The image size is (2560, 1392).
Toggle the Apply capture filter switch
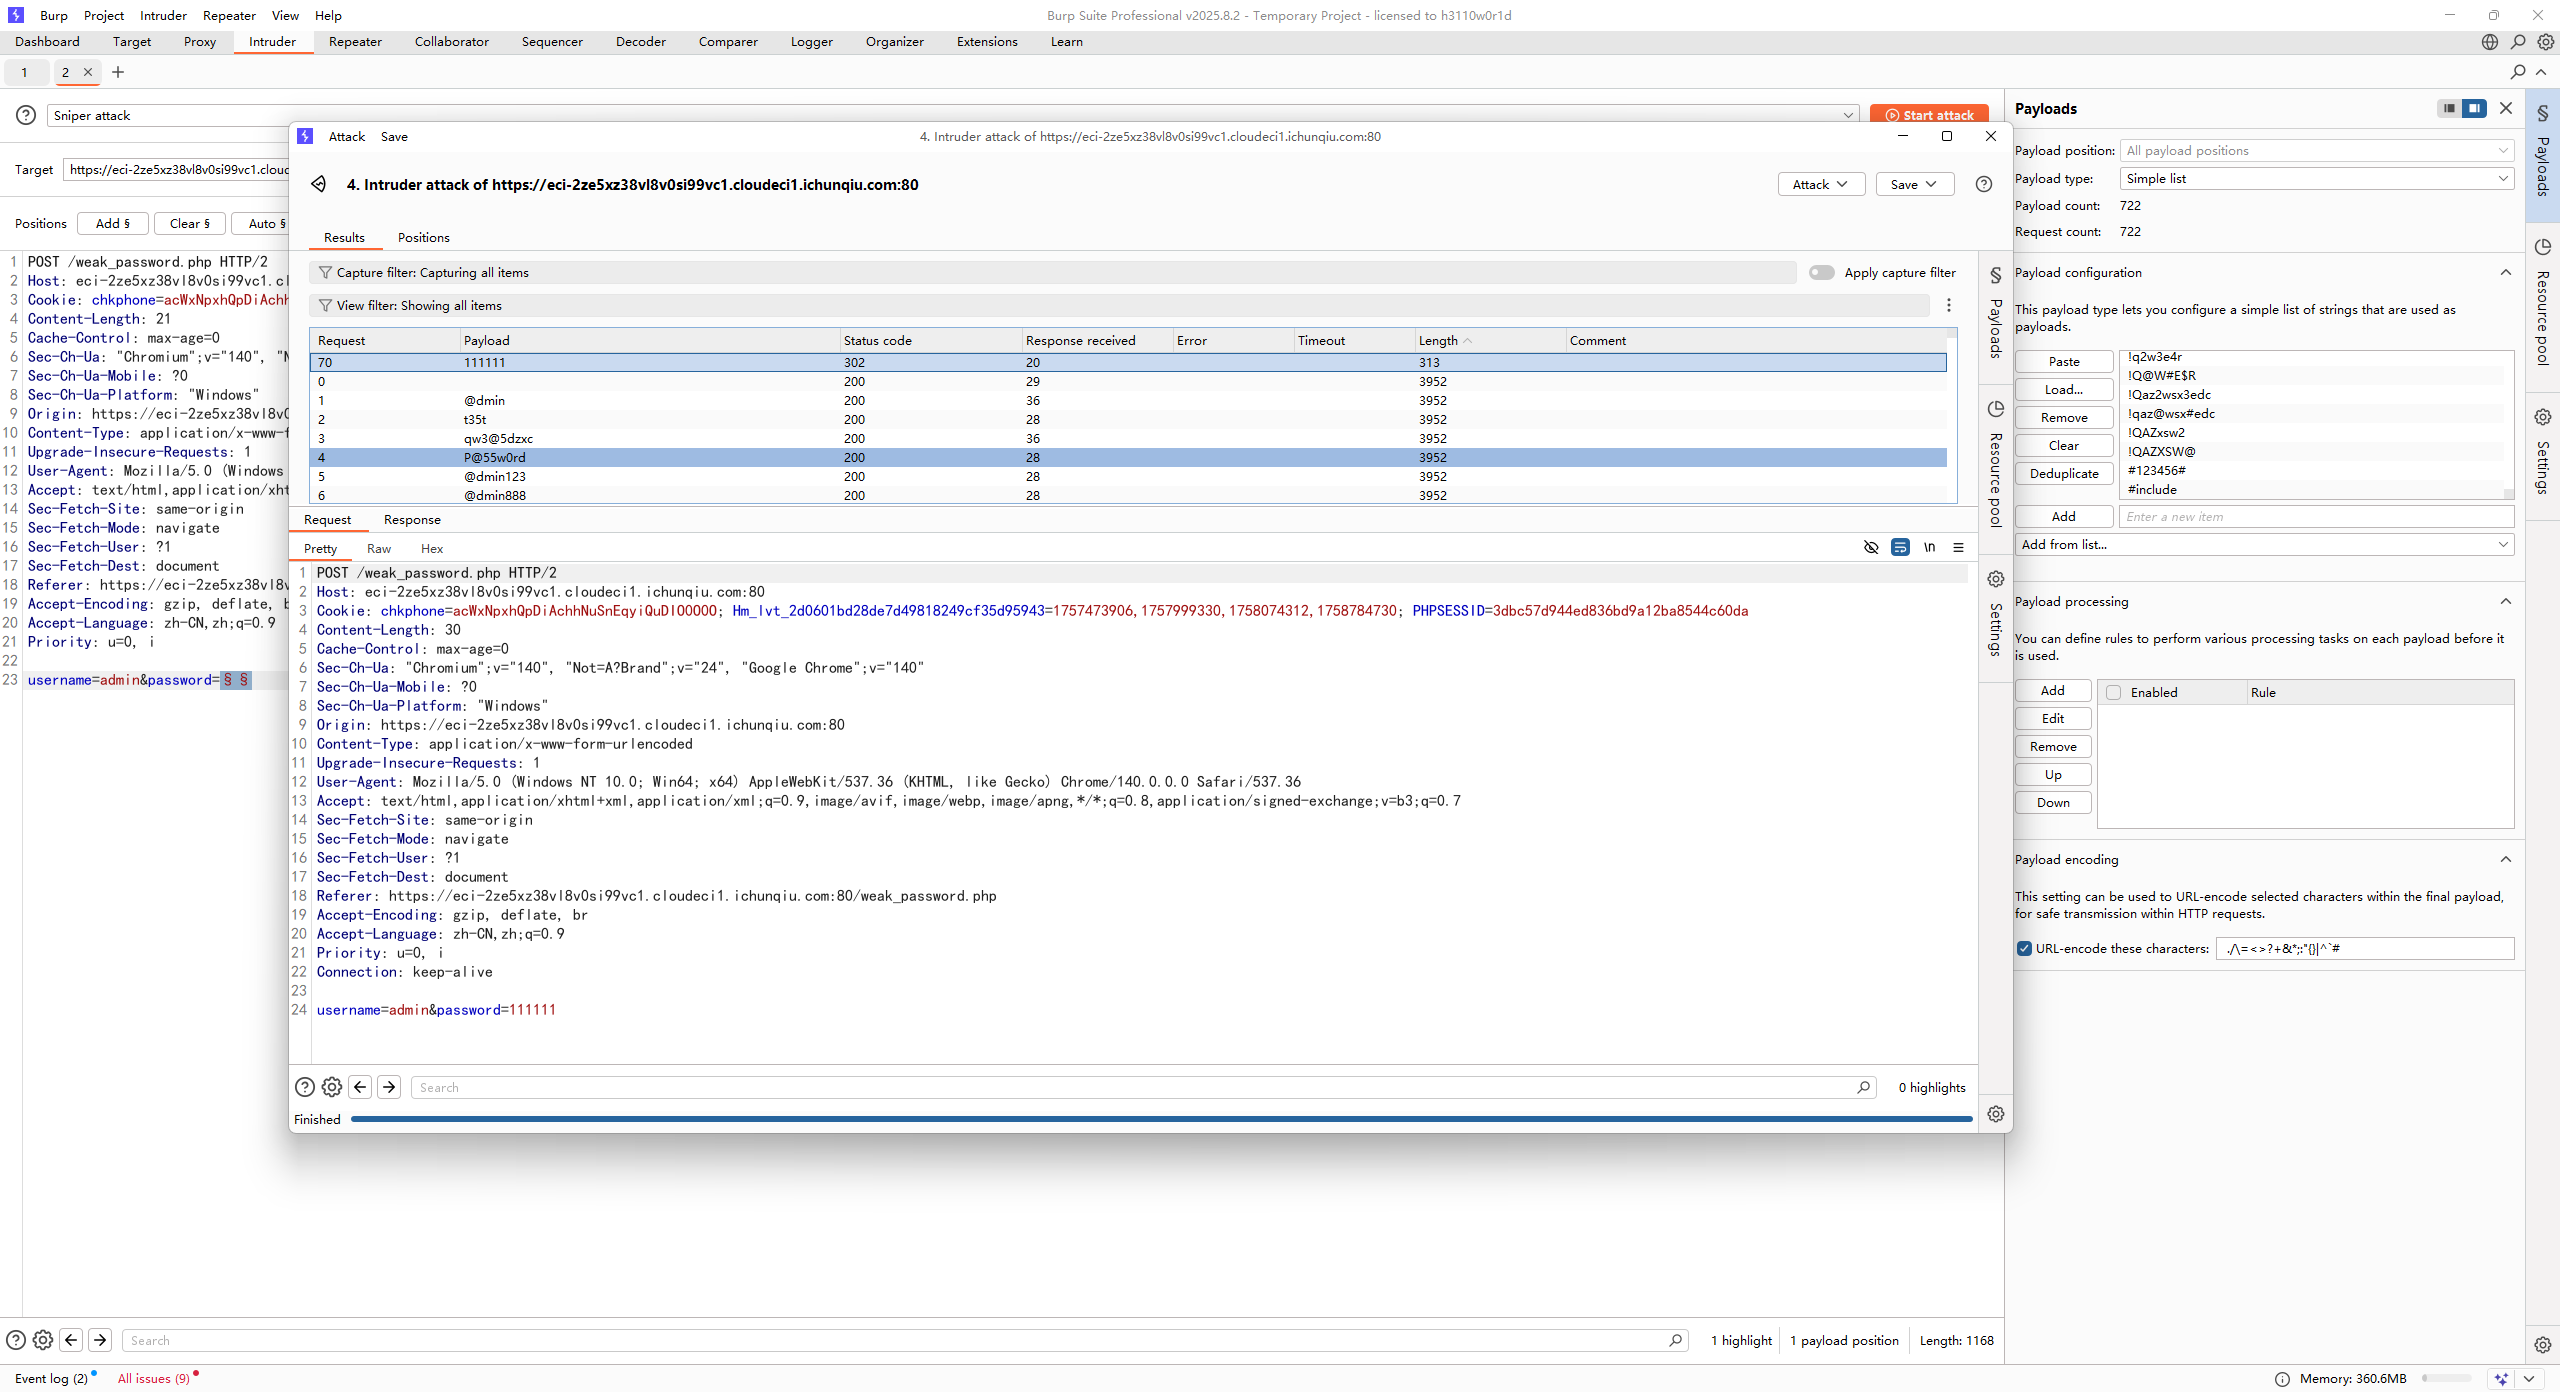[1821, 272]
